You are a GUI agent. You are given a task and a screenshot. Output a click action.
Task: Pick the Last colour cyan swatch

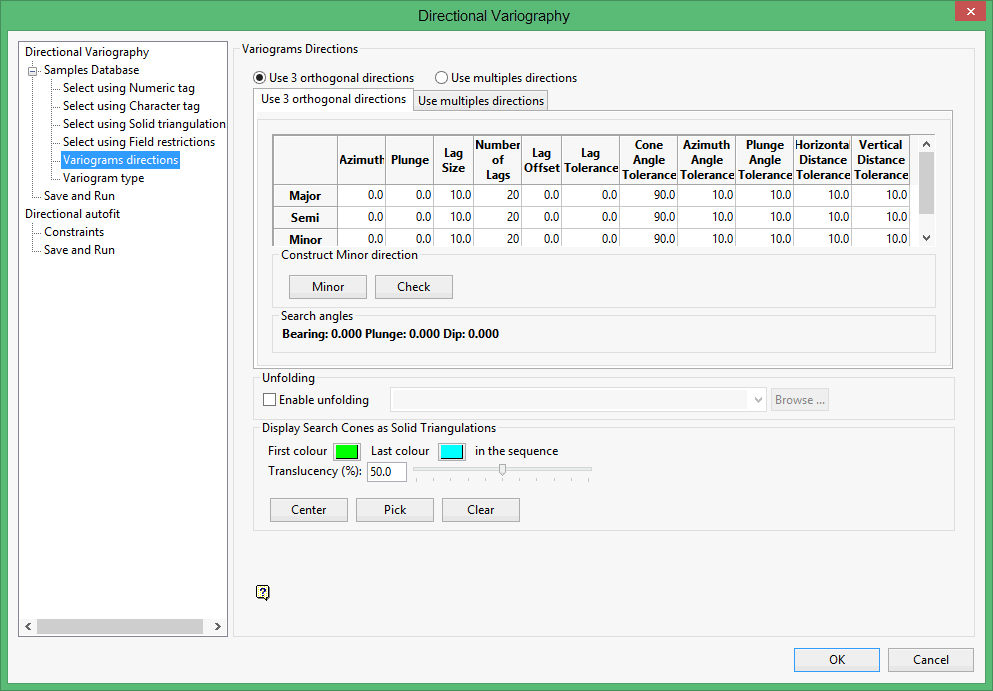[x=451, y=451]
